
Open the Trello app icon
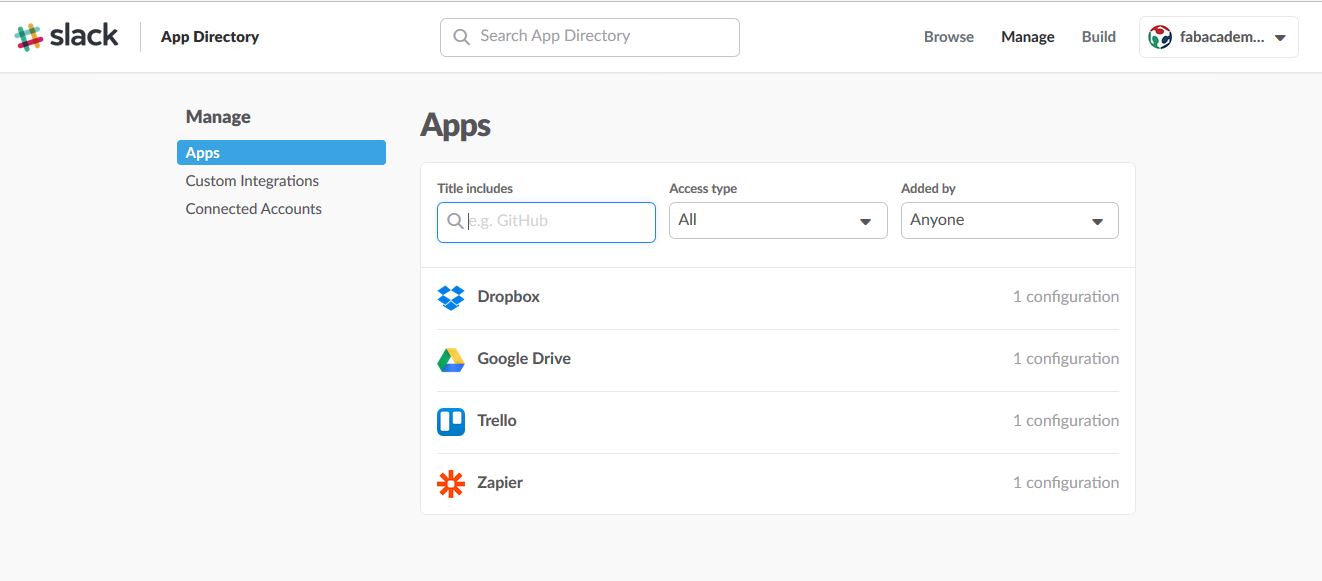(x=451, y=421)
